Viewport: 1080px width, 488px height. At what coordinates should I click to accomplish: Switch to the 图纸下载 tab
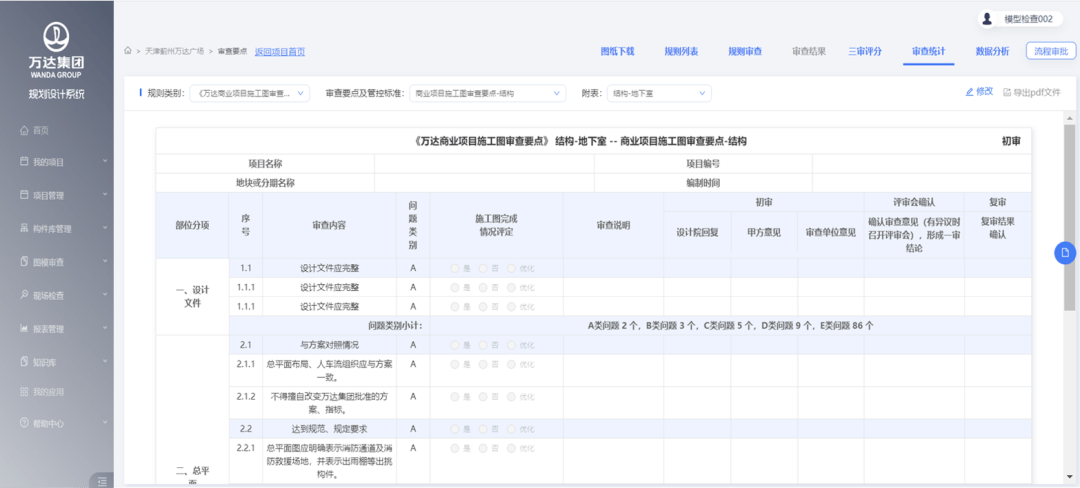pyautogui.click(x=617, y=52)
